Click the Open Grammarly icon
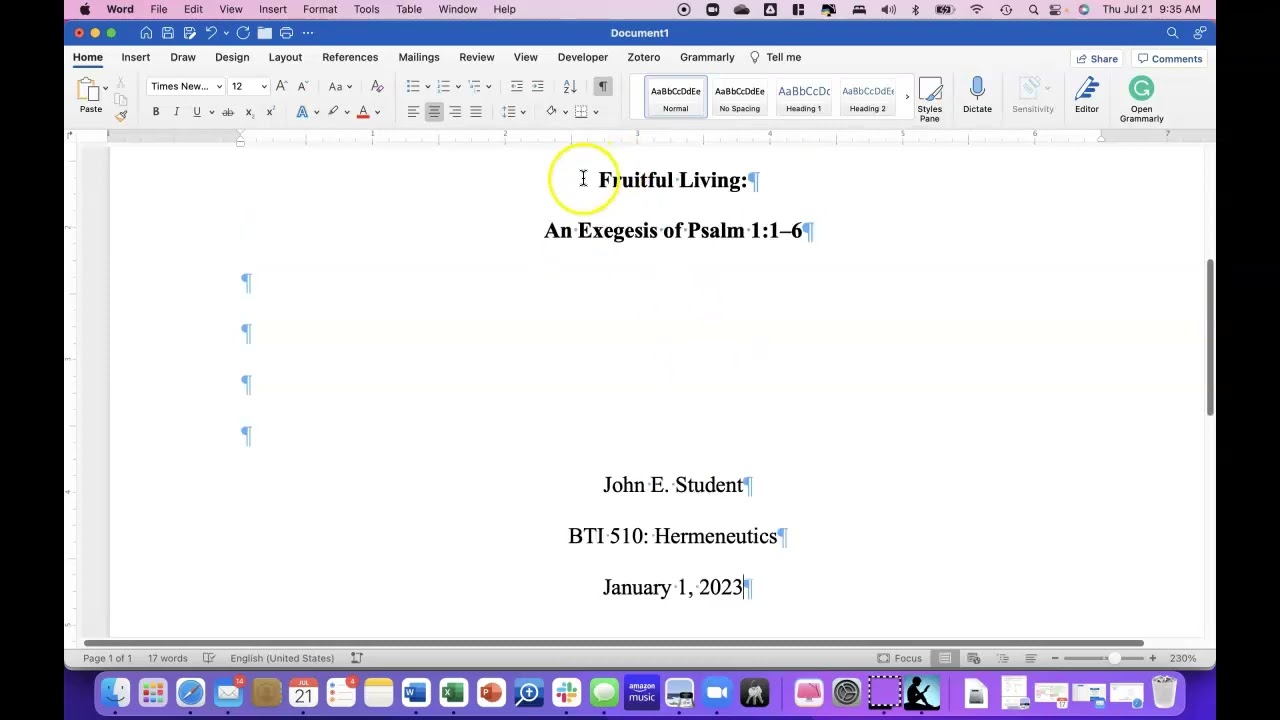1280x720 pixels. 1141,99
